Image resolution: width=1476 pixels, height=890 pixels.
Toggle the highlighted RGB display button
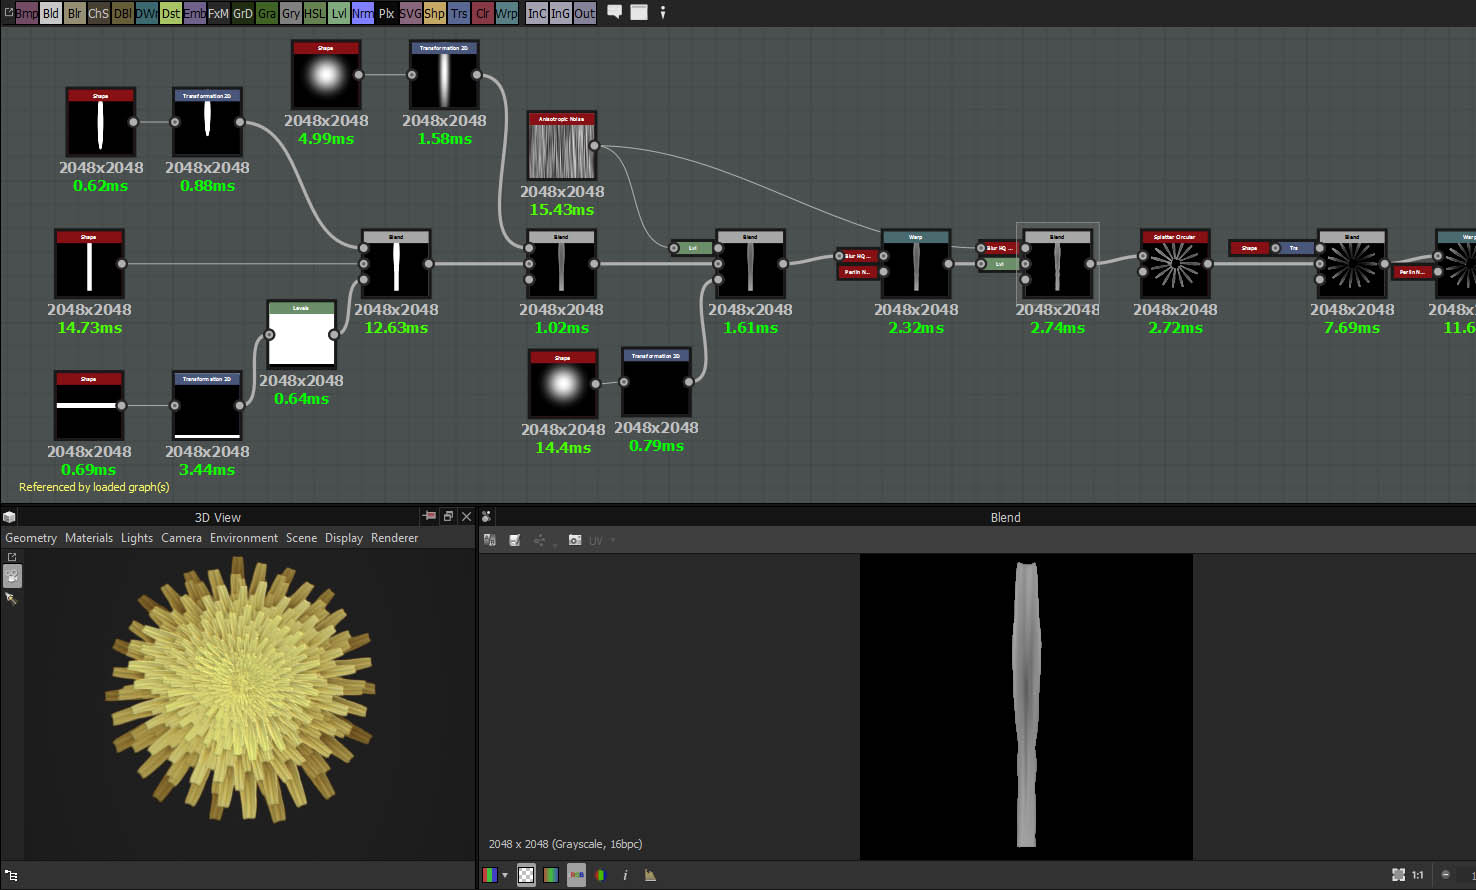click(x=576, y=875)
